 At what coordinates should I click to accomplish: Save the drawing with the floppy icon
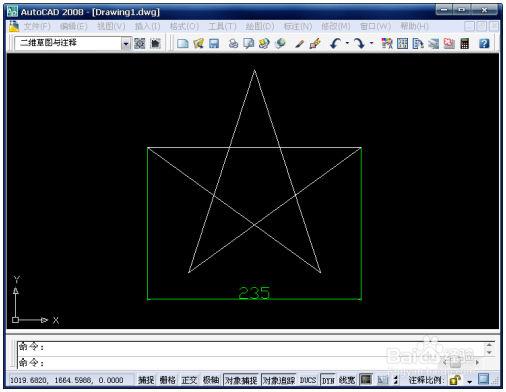pyautogui.click(x=214, y=43)
